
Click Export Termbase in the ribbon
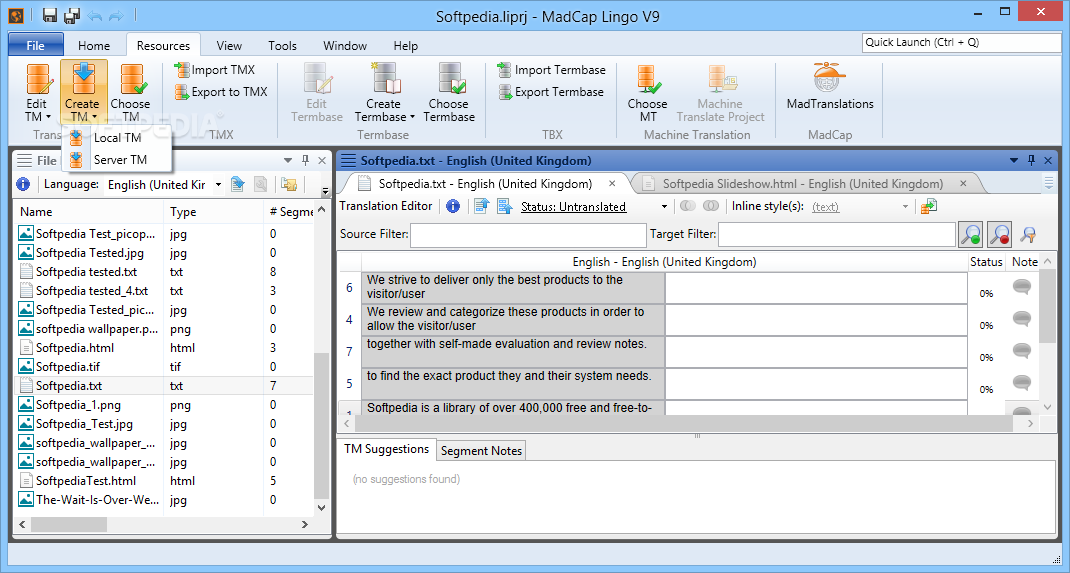[551, 91]
